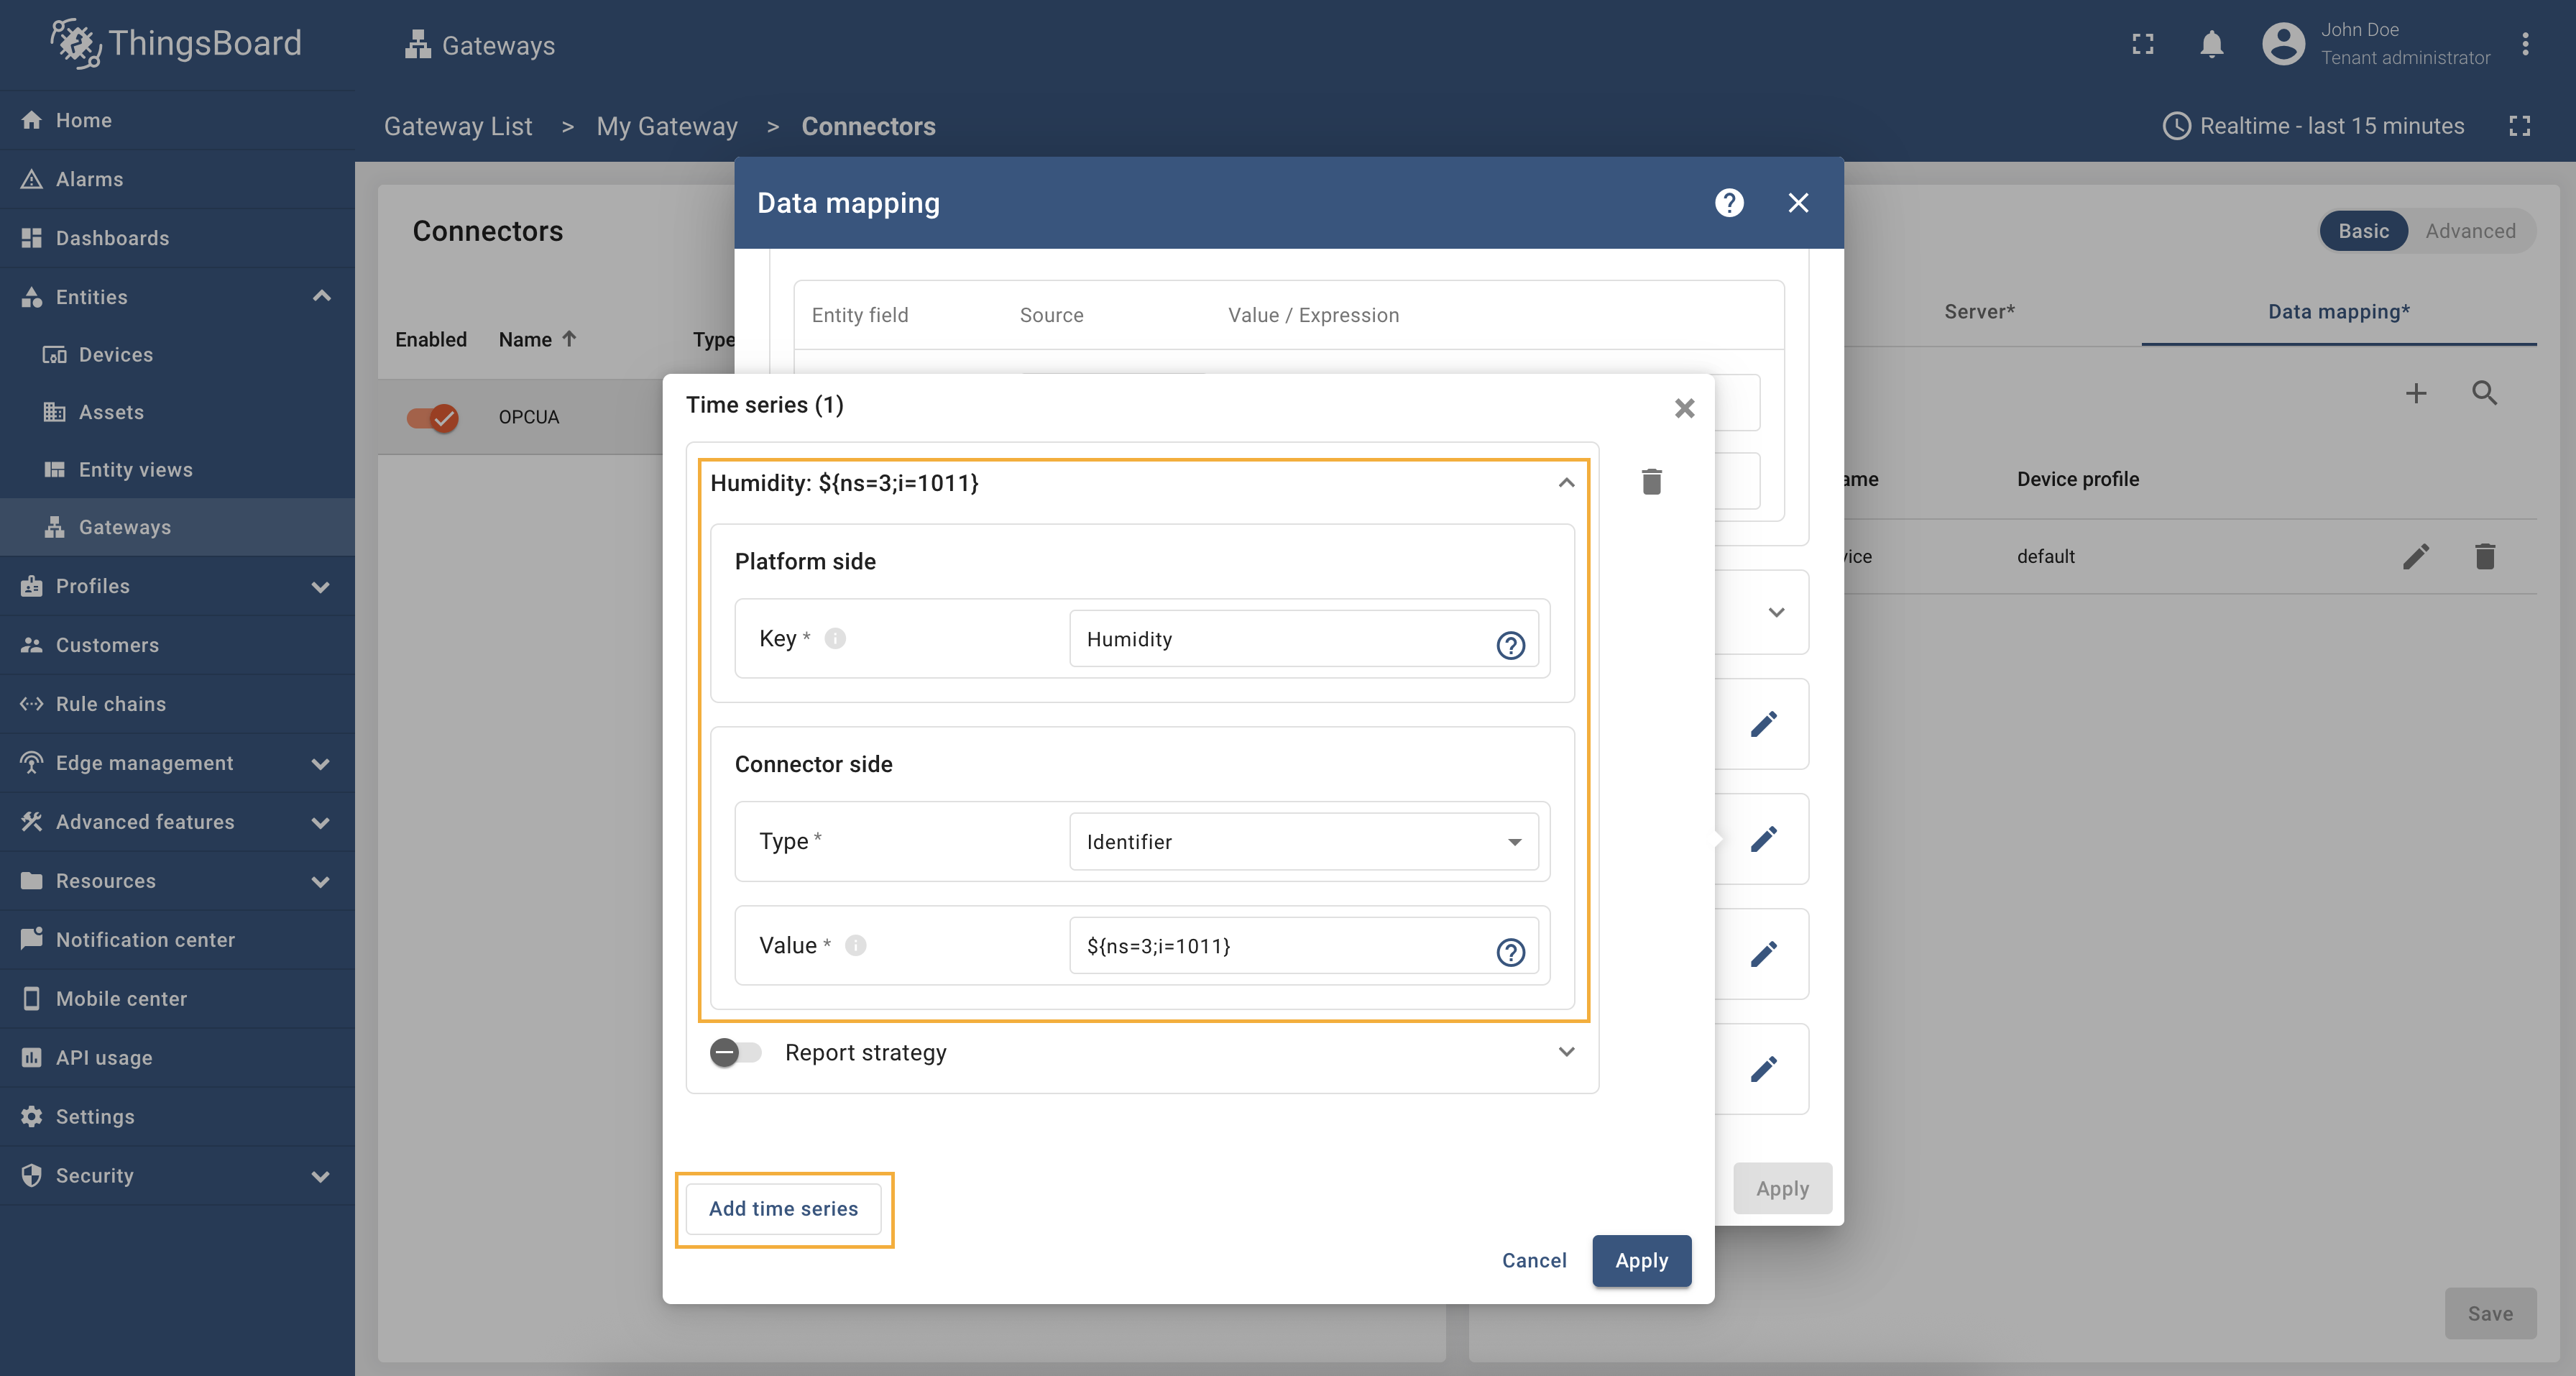Click Cancel in Time series dialog
Viewport: 2576px width, 1376px height.
pyautogui.click(x=1533, y=1260)
